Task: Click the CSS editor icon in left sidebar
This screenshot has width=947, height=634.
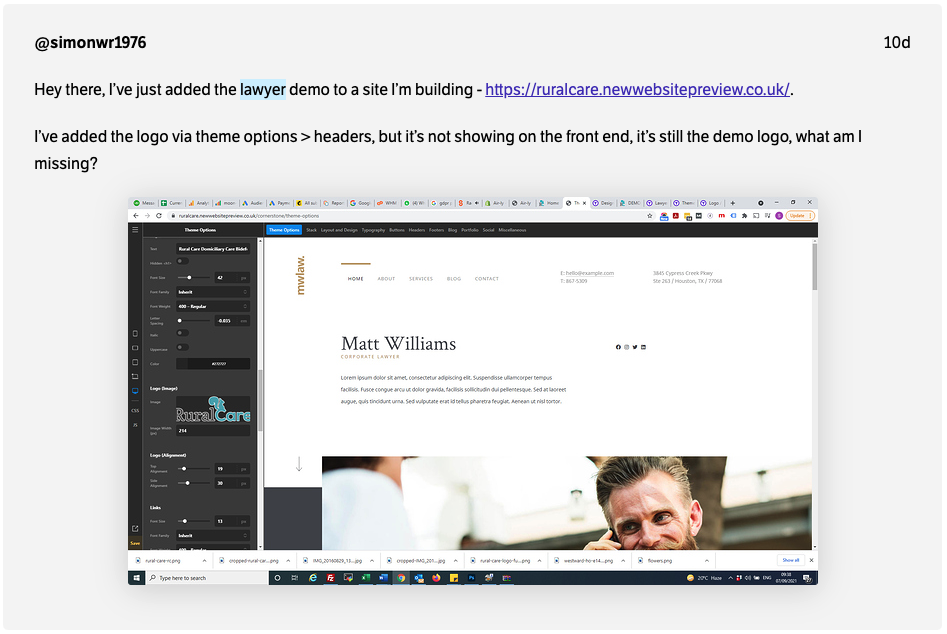Action: click(135, 410)
